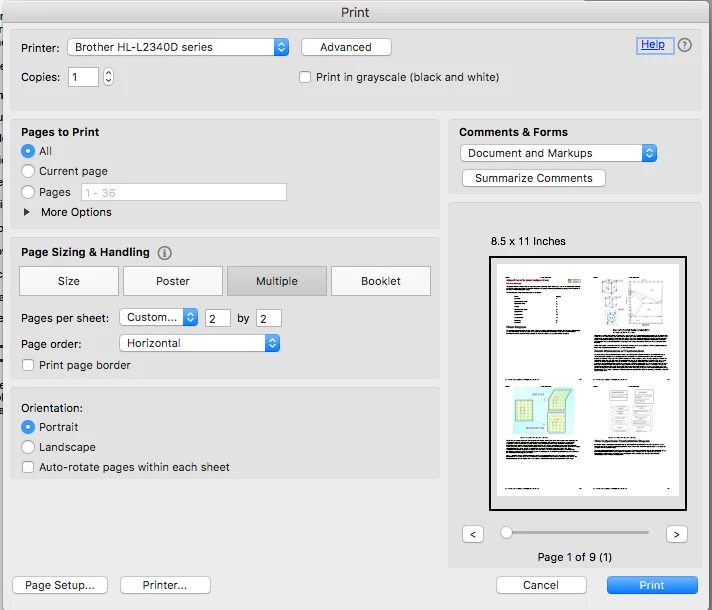Image resolution: width=712 pixels, height=610 pixels.
Task: Click Summarize Comments button
Action: [x=534, y=178]
